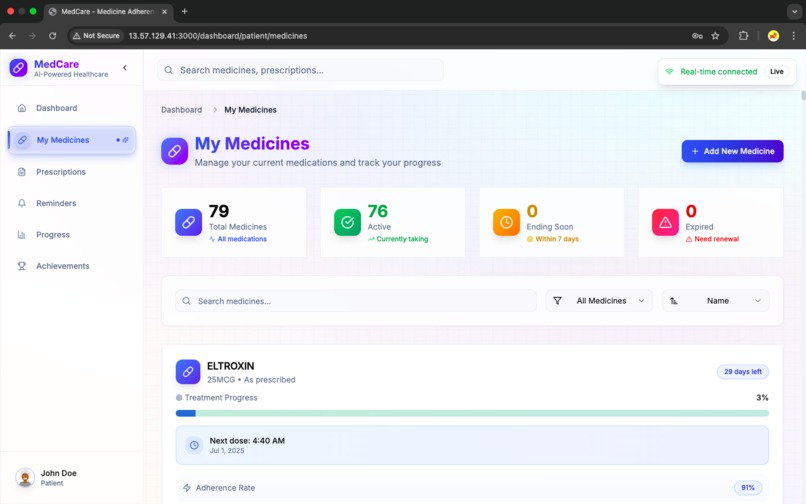Viewport: 806px width, 504px height.
Task: Click the All medications link text
Action: 242,239
